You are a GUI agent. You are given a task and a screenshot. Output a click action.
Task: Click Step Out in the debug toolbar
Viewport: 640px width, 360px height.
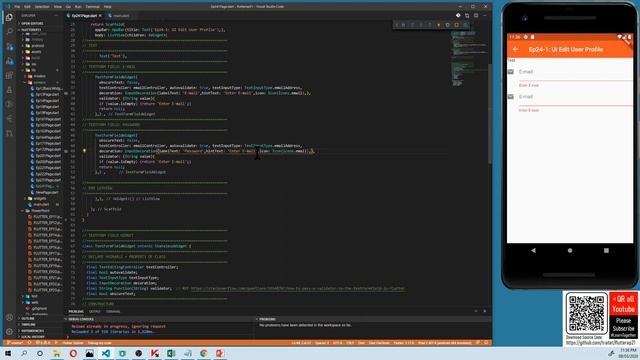pyautogui.click(x=430, y=25)
